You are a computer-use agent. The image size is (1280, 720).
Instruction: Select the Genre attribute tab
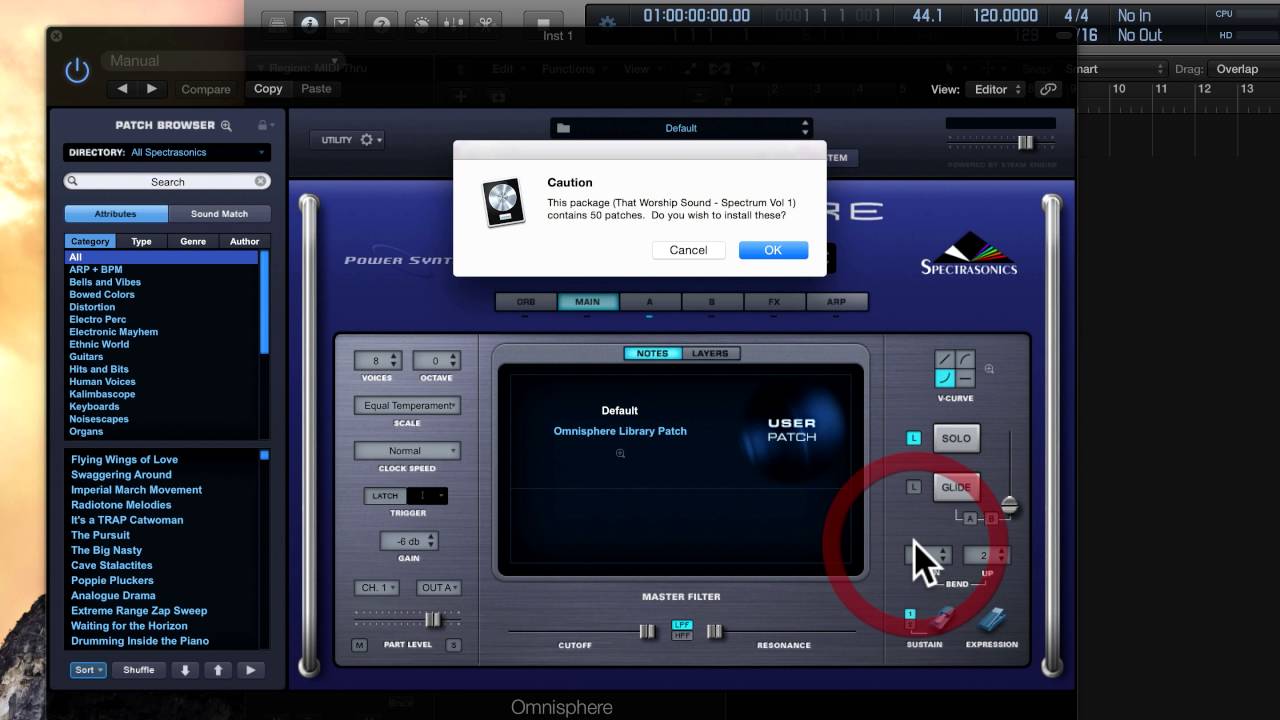coord(193,241)
